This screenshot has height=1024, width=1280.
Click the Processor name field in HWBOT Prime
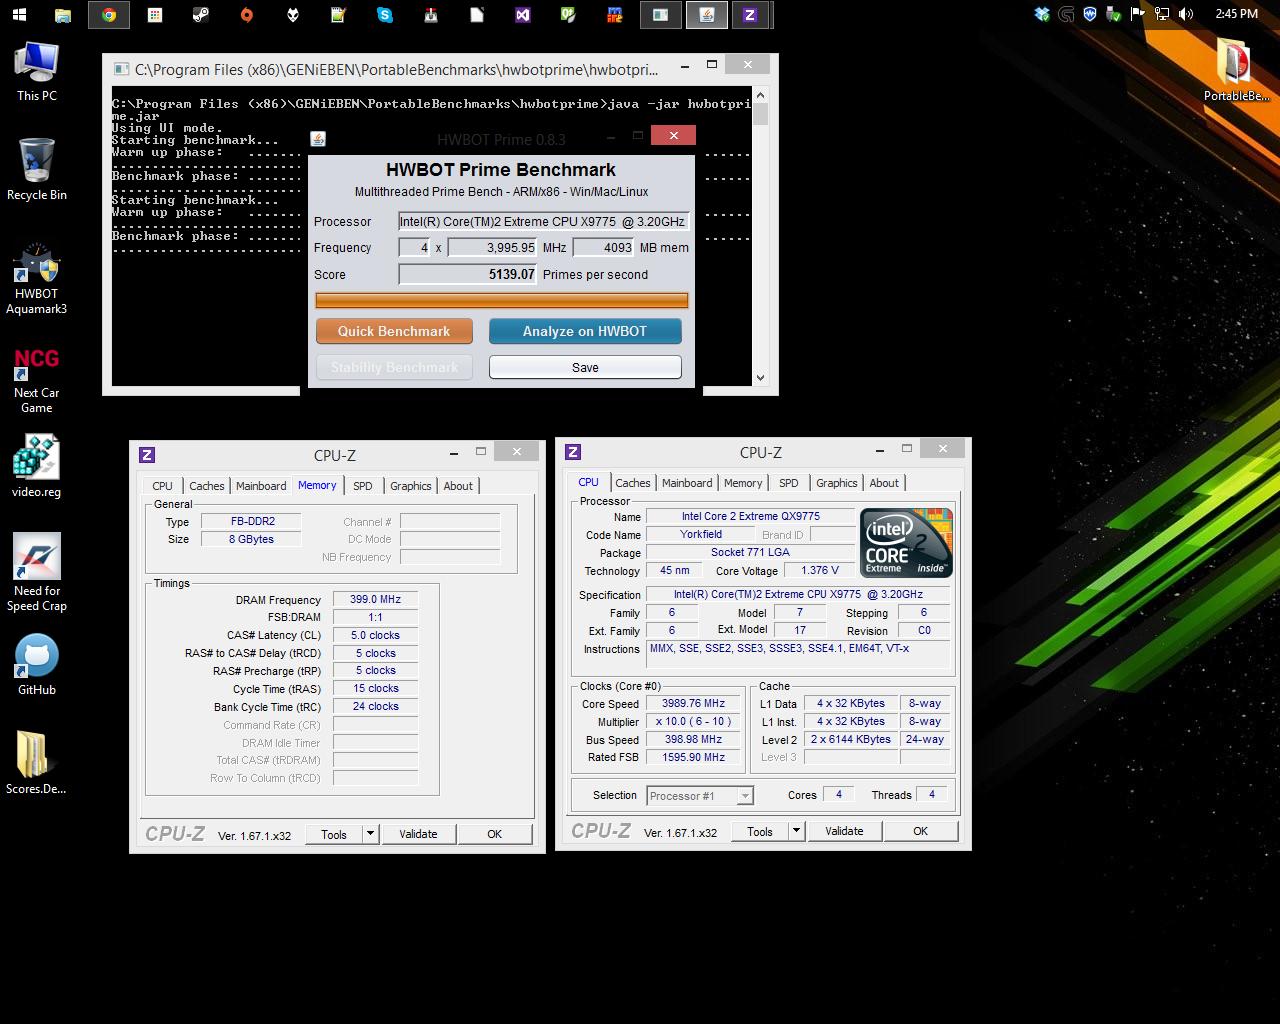point(544,222)
